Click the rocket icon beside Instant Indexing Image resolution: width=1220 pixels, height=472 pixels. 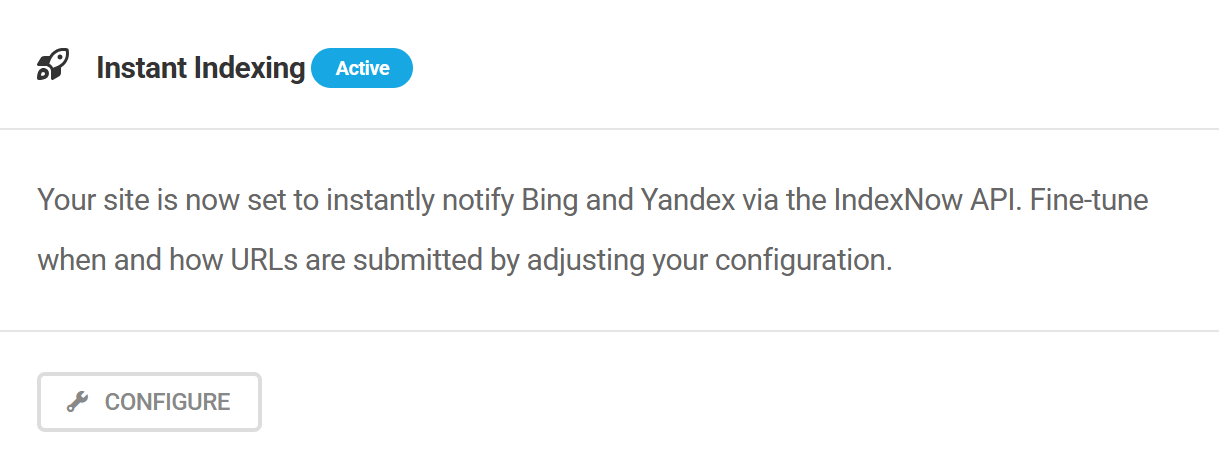pyautogui.click(x=52, y=67)
